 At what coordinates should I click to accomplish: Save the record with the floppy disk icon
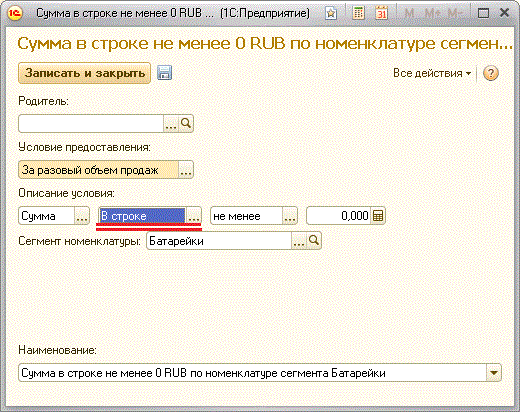coord(164,73)
